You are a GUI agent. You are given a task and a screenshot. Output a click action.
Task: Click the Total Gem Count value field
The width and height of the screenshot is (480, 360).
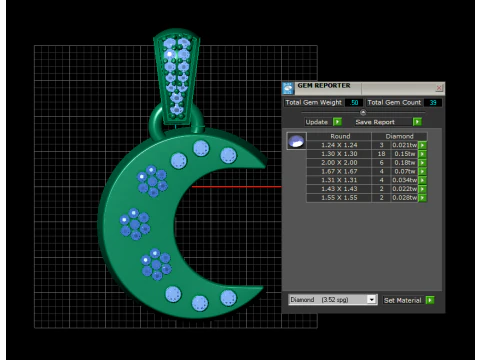tap(433, 103)
